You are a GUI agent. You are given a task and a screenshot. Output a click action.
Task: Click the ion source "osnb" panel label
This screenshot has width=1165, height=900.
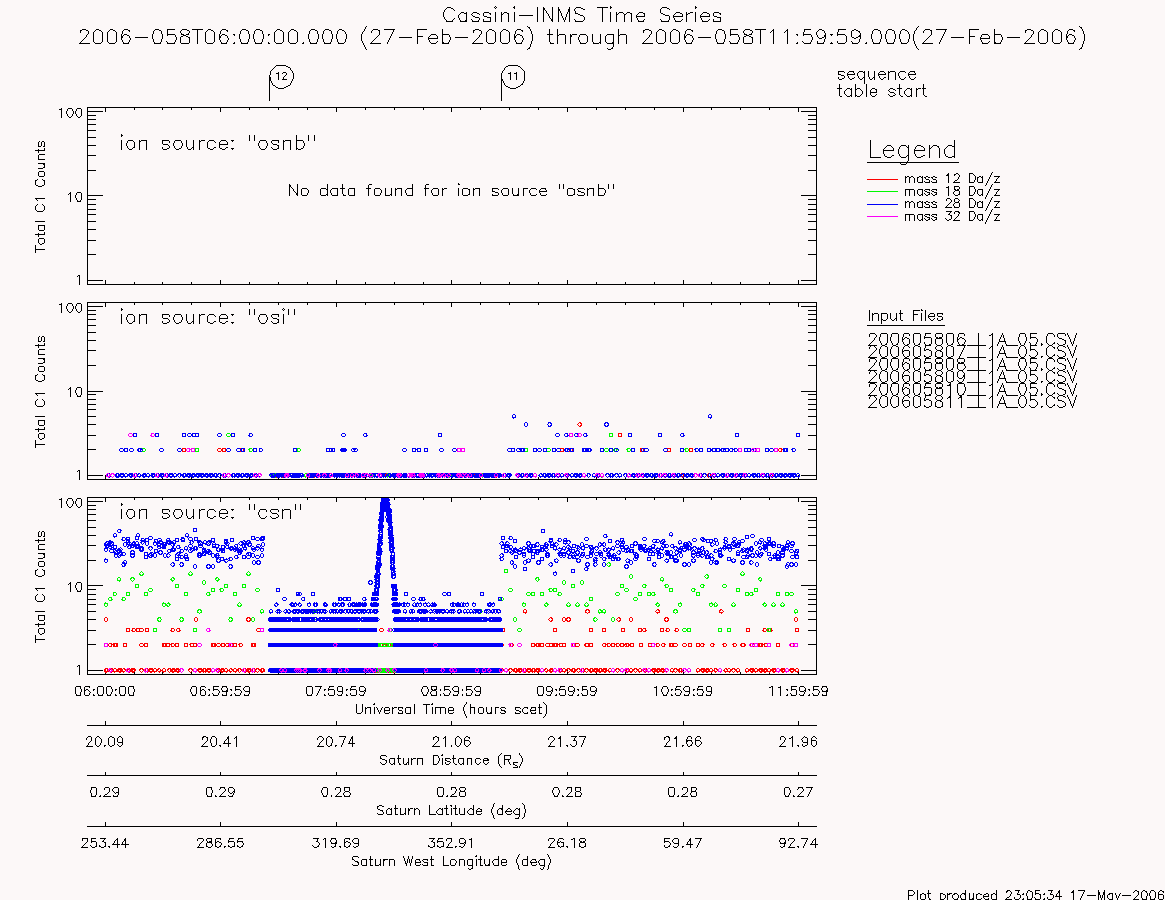coord(218,143)
